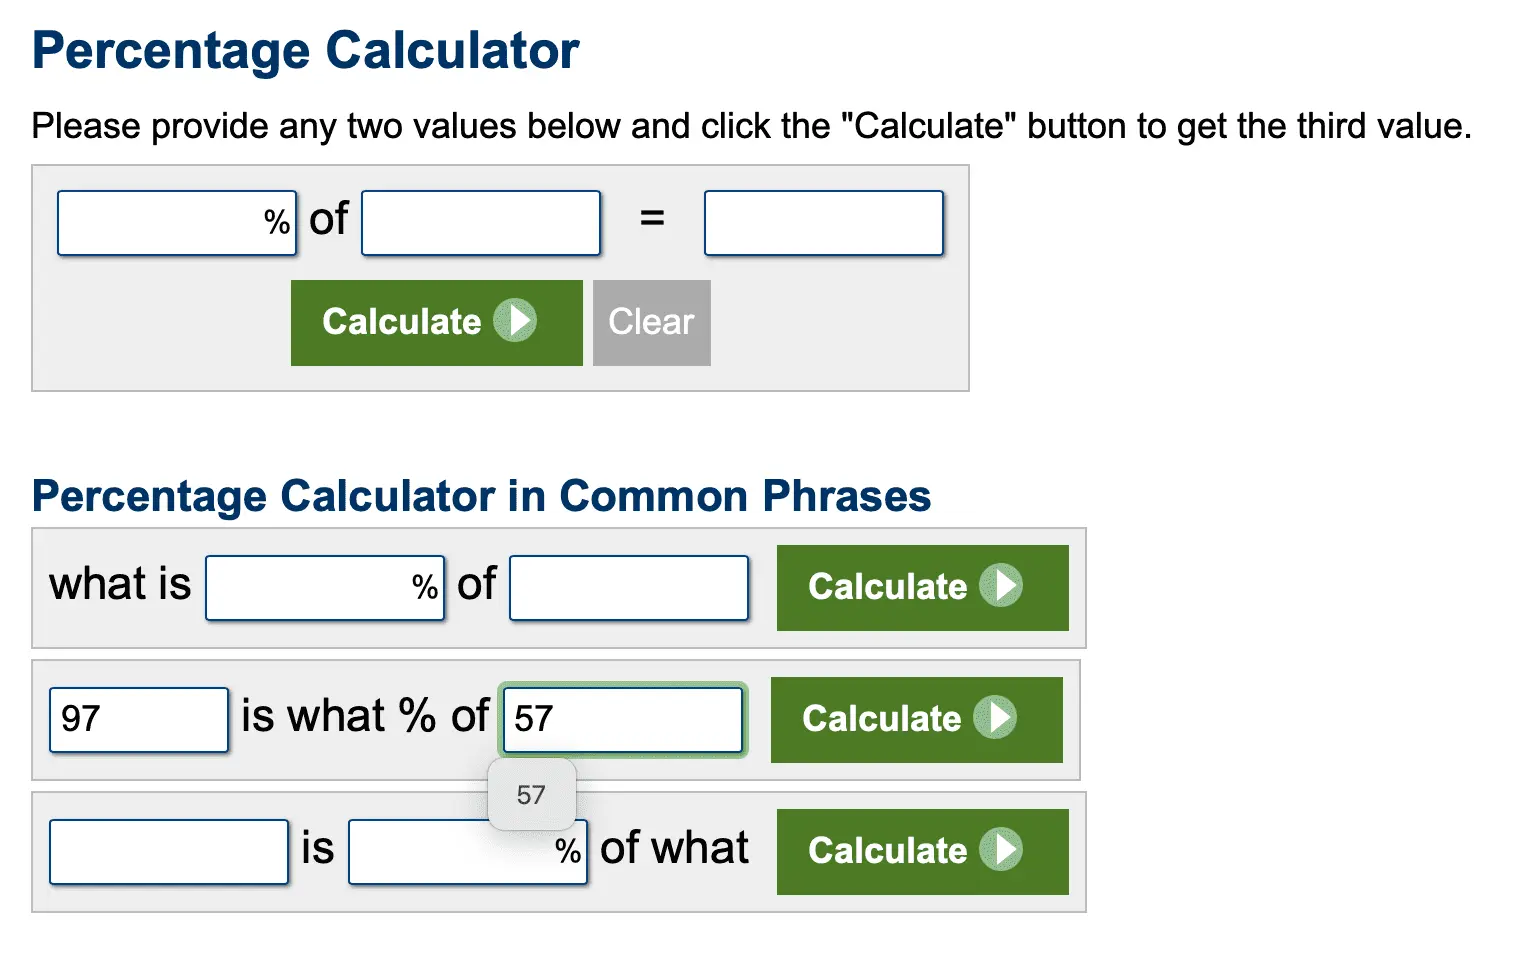Hit the arrow icon on the "is what % of" Calculate button
Screen dimensions: 1516x976
(x=995, y=717)
